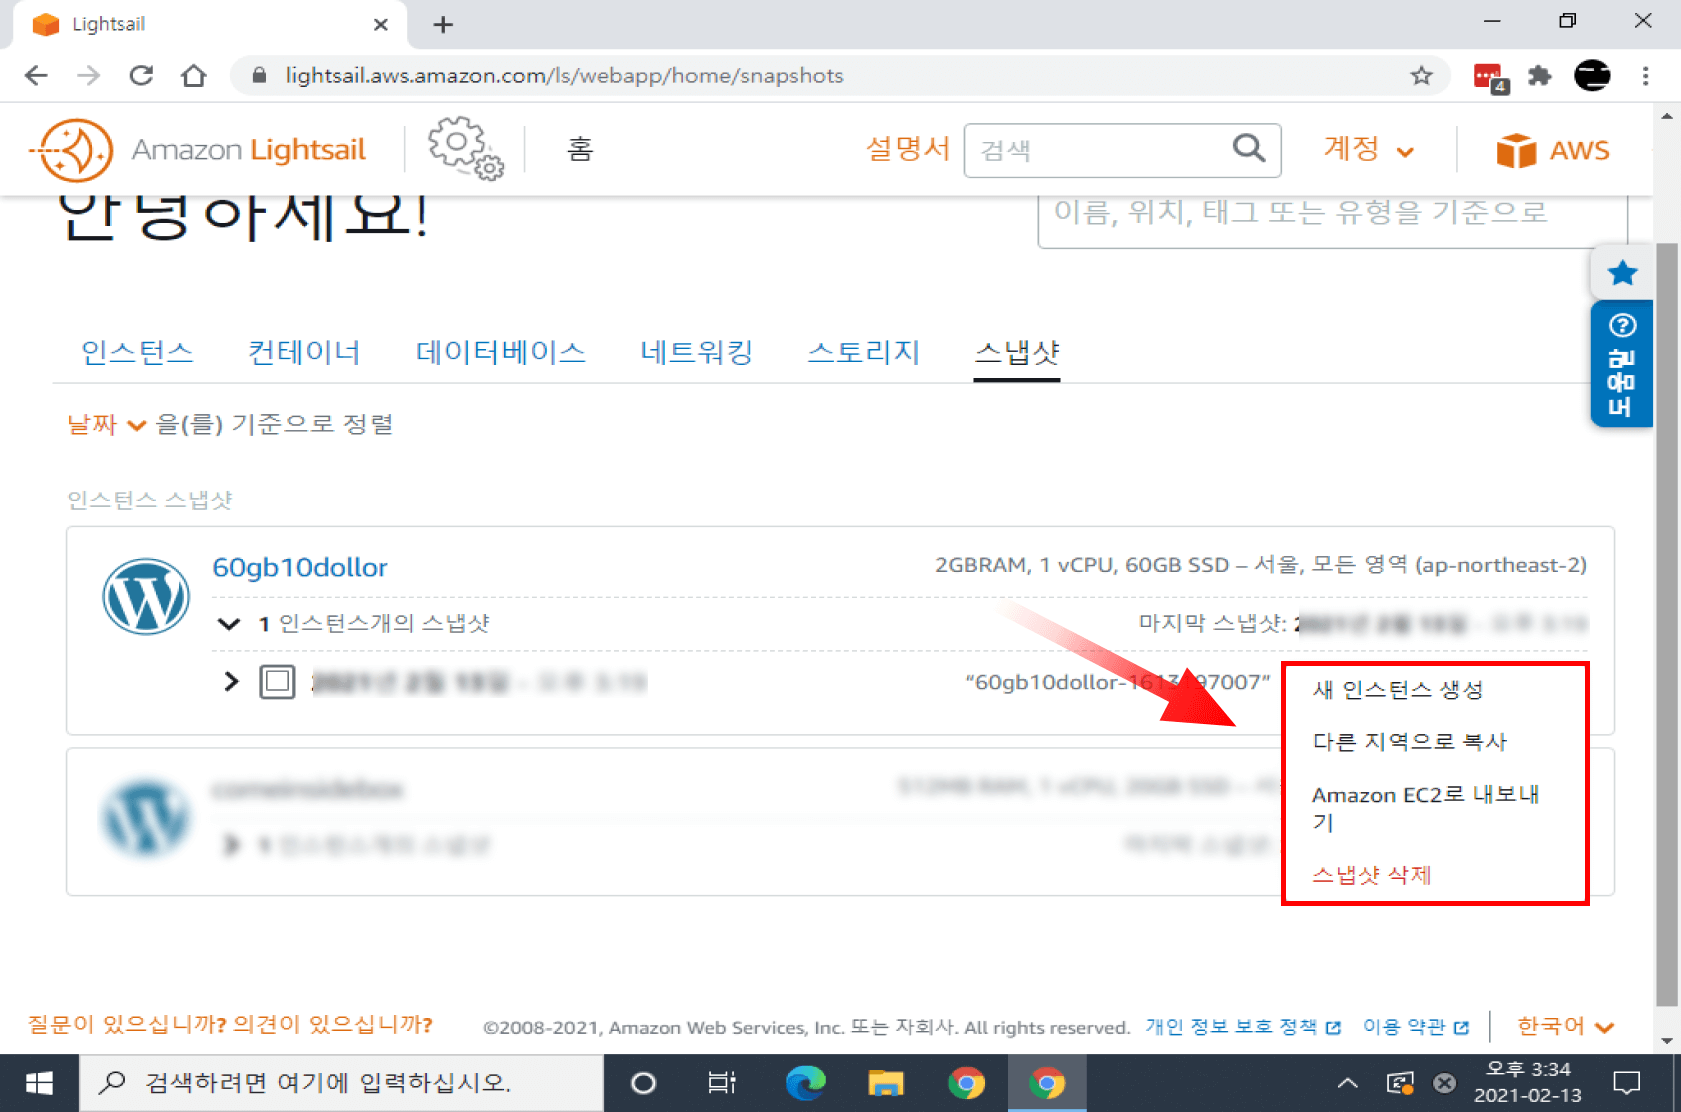1681x1112 pixels.
Task: Open the 개인 정보 보호 정책 link
Action: (1242, 1027)
